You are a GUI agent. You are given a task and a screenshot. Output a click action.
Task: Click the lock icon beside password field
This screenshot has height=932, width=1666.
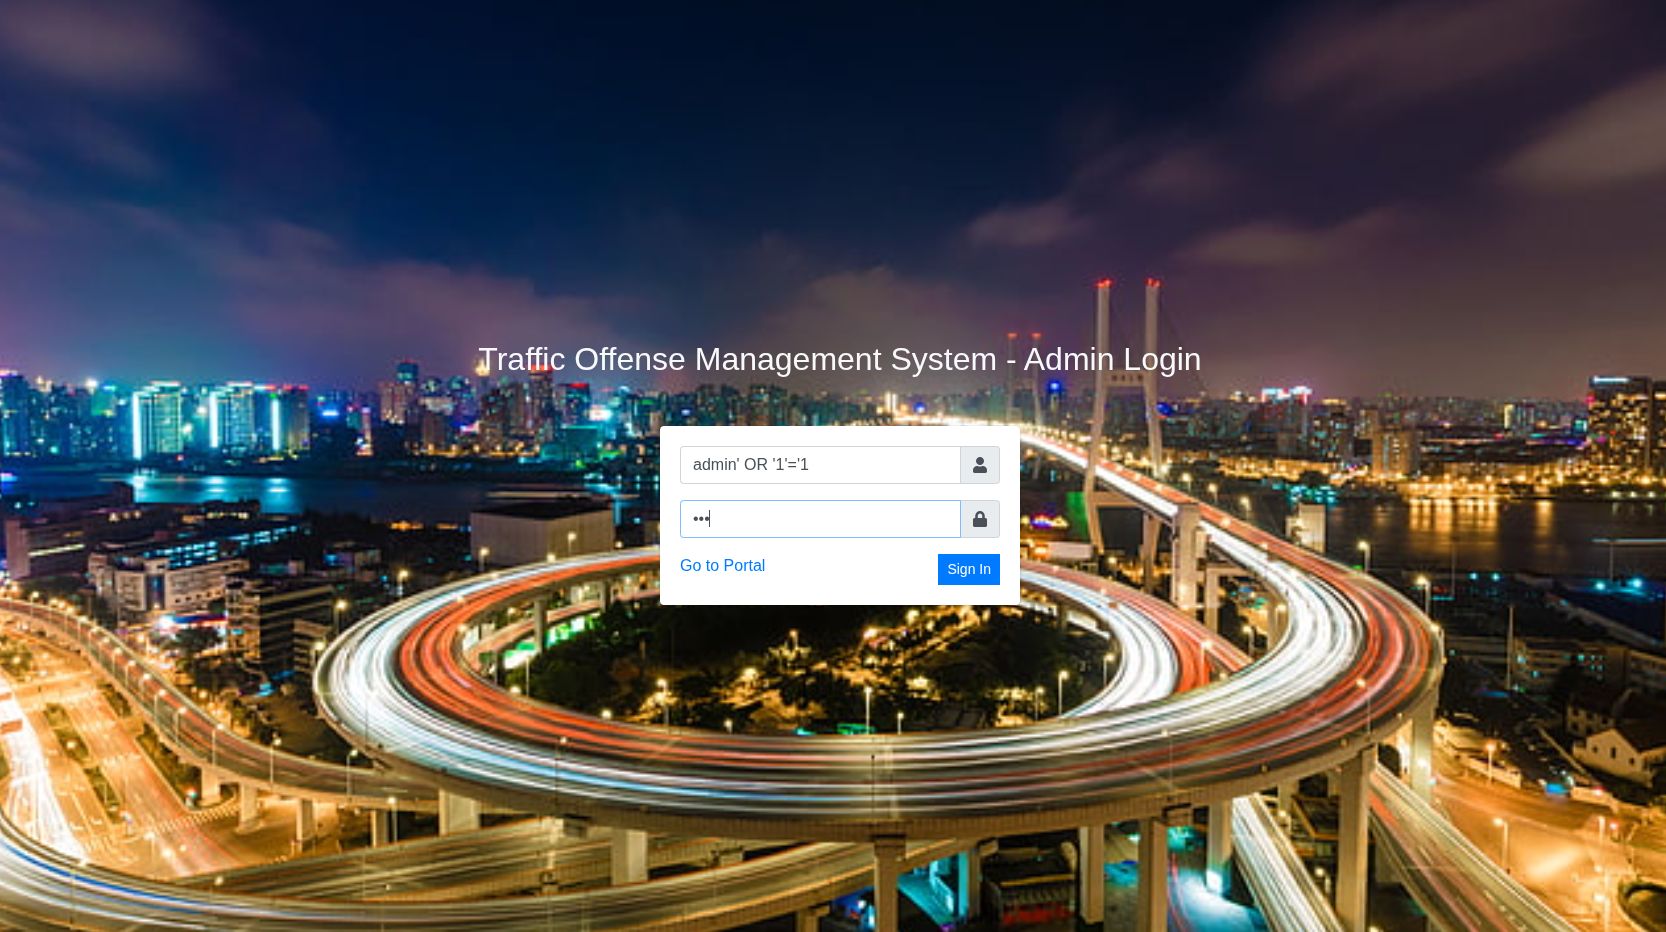coord(980,519)
